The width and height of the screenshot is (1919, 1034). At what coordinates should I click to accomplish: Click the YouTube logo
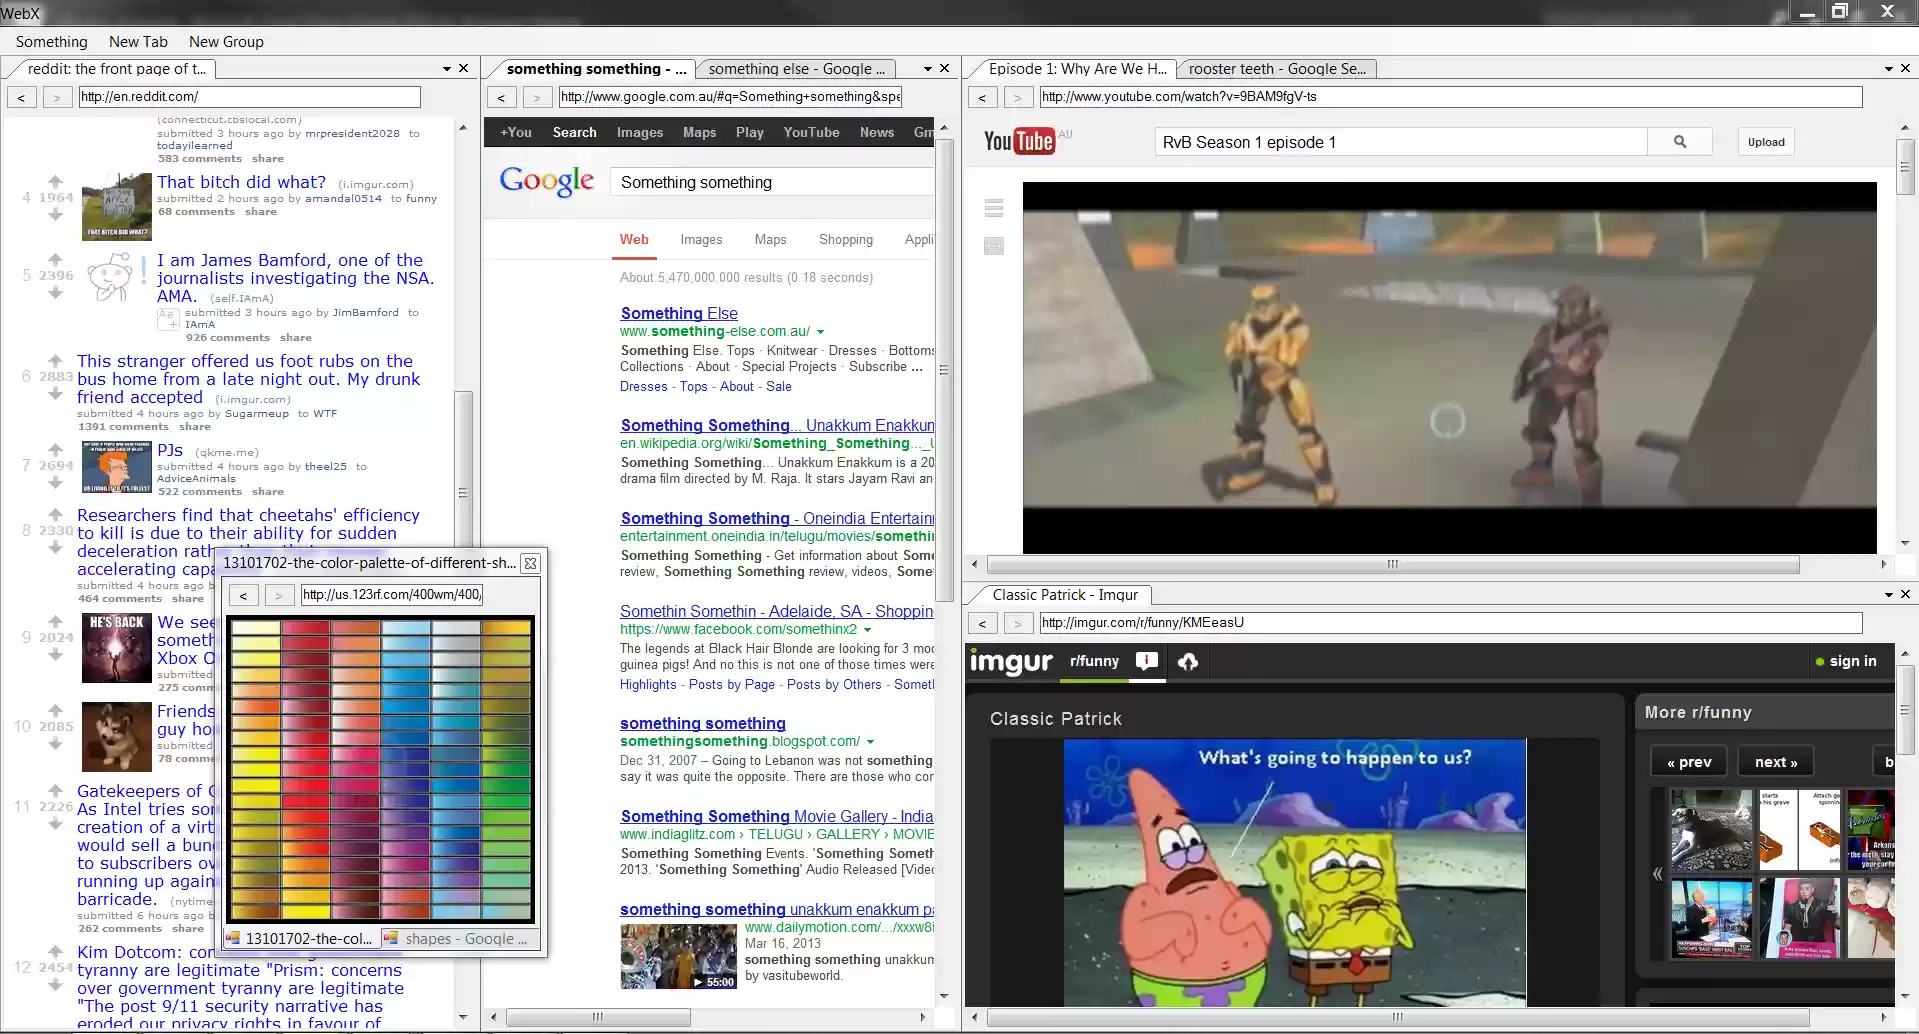point(1019,141)
